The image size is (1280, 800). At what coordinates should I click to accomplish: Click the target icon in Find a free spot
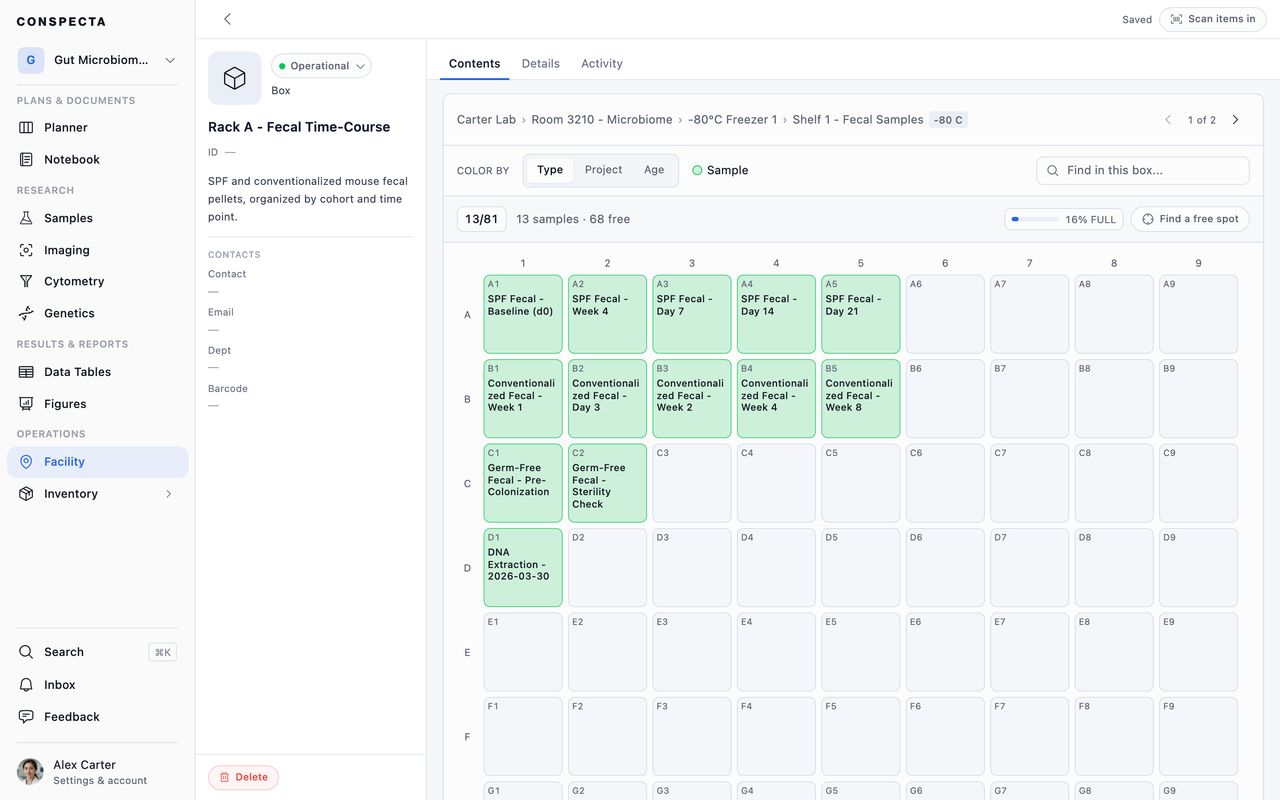coord(1148,219)
